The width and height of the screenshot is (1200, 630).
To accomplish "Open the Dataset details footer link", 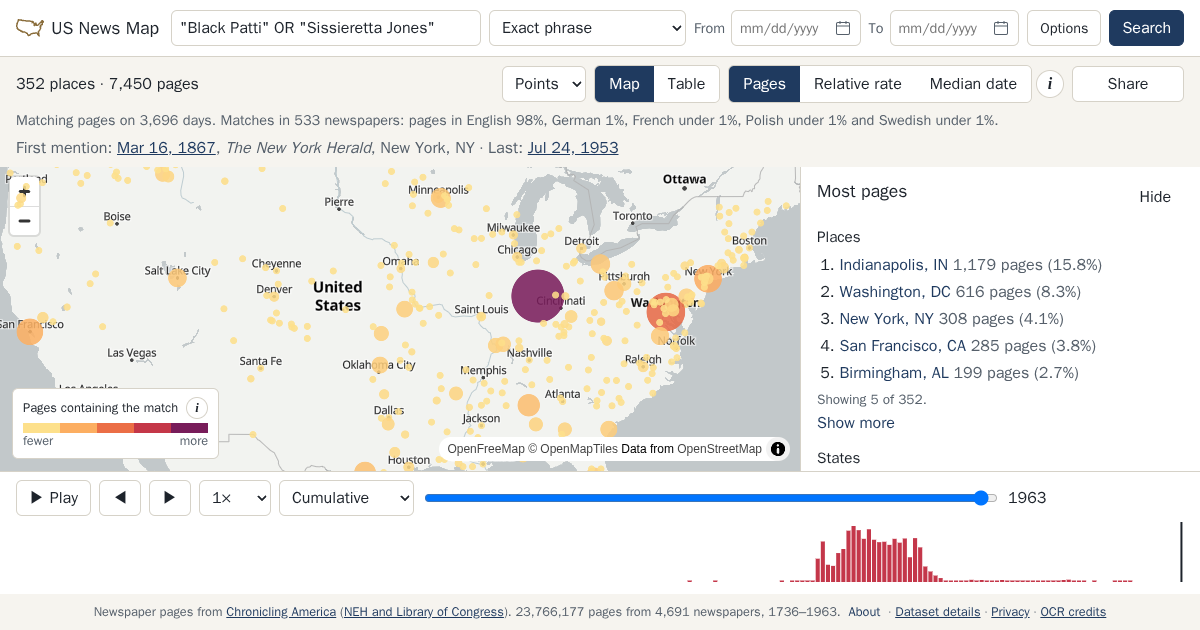I will tap(937, 612).
